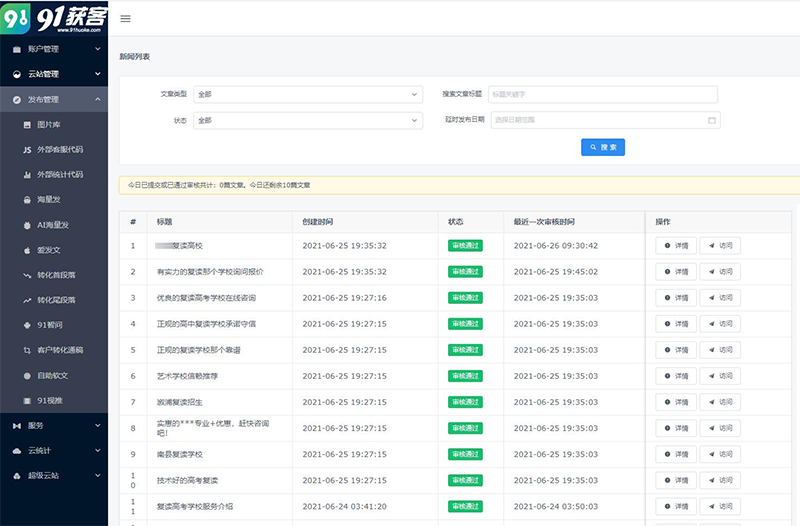Open 详情 for row 5
The width and height of the screenshot is (800, 526).
point(676,349)
